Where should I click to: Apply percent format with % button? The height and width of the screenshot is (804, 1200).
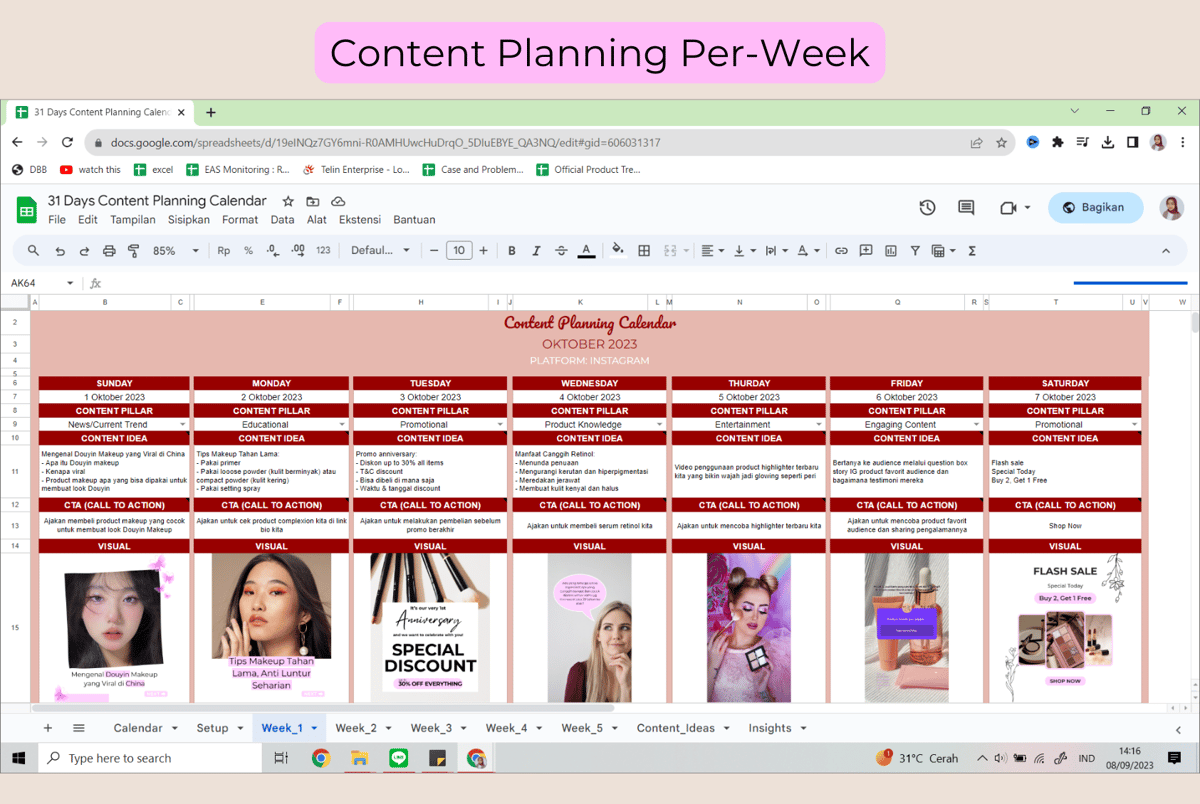248,251
